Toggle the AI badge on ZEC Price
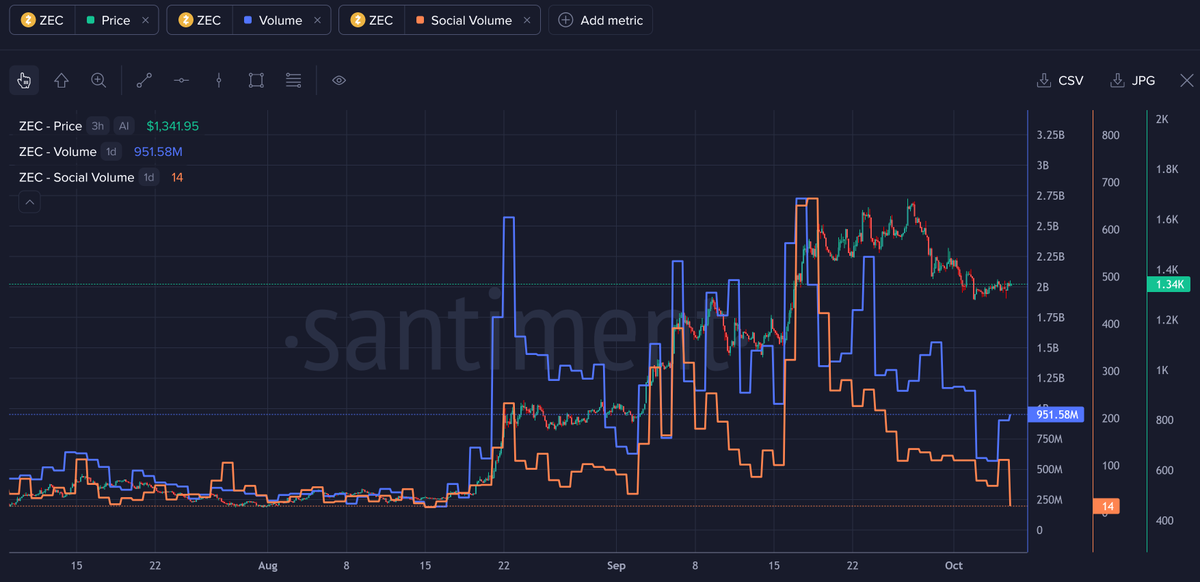 pos(124,126)
